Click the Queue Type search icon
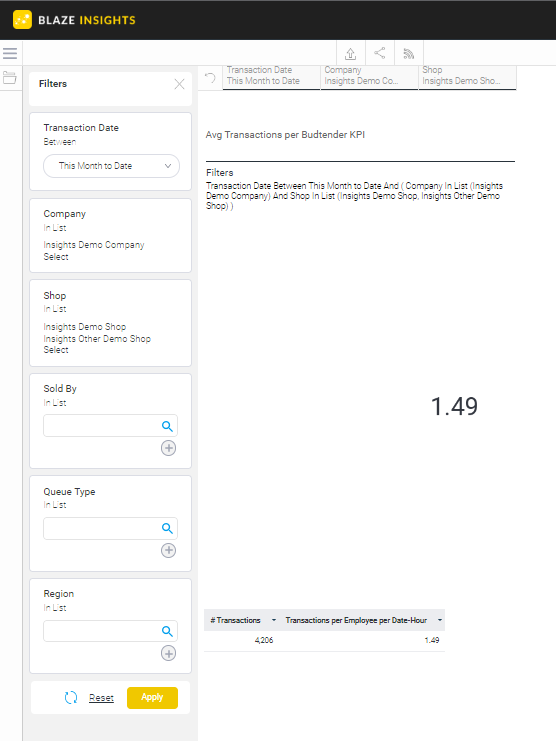The height and width of the screenshot is (741, 556). [x=167, y=528]
